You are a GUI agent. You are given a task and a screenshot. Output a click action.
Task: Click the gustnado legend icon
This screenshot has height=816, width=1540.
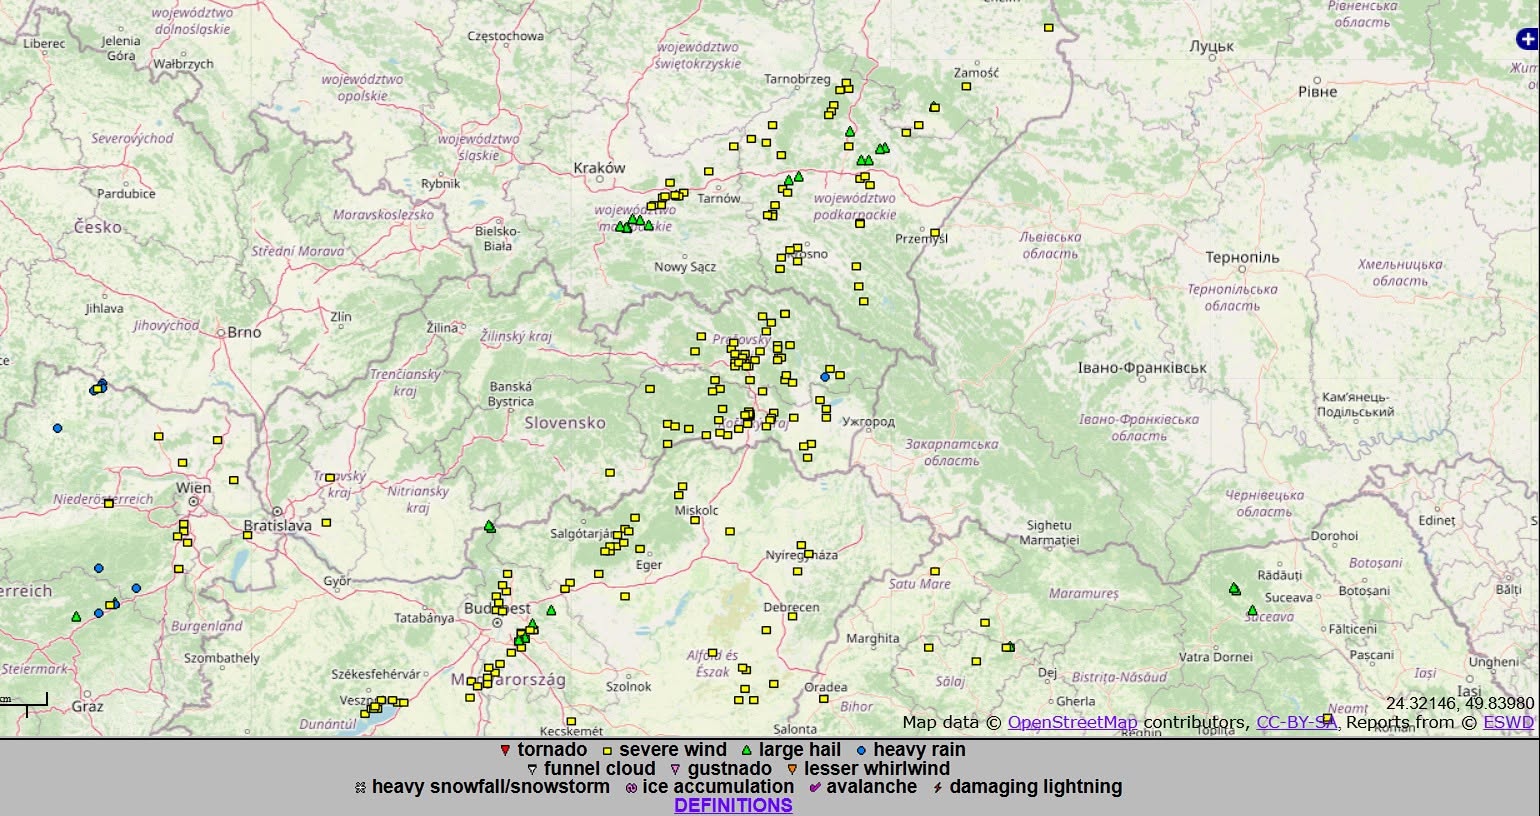click(x=675, y=769)
